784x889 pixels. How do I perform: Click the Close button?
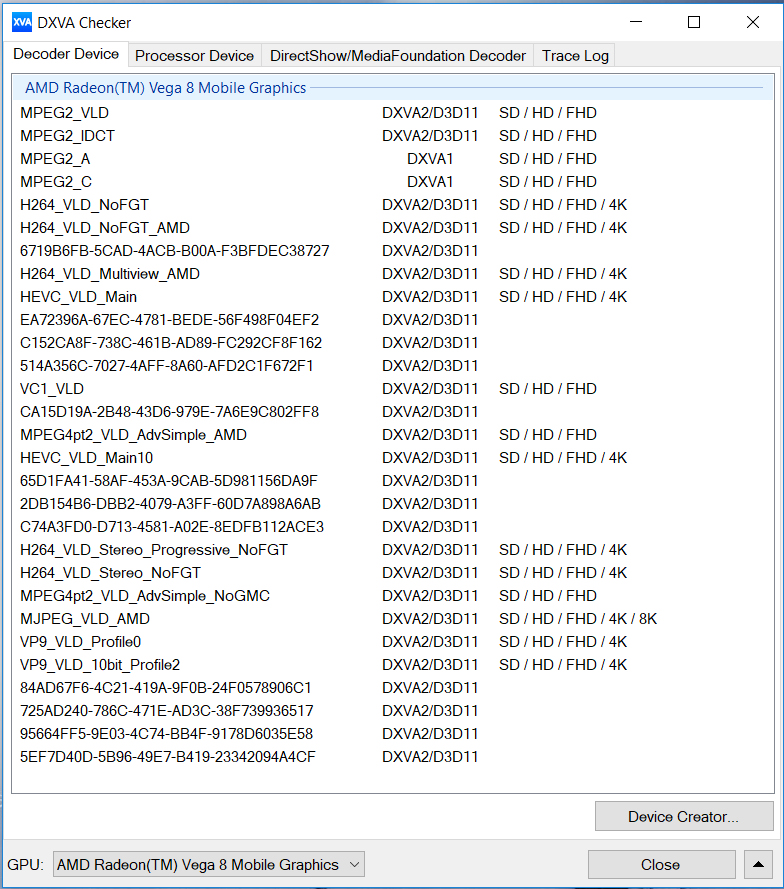(x=660, y=865)
